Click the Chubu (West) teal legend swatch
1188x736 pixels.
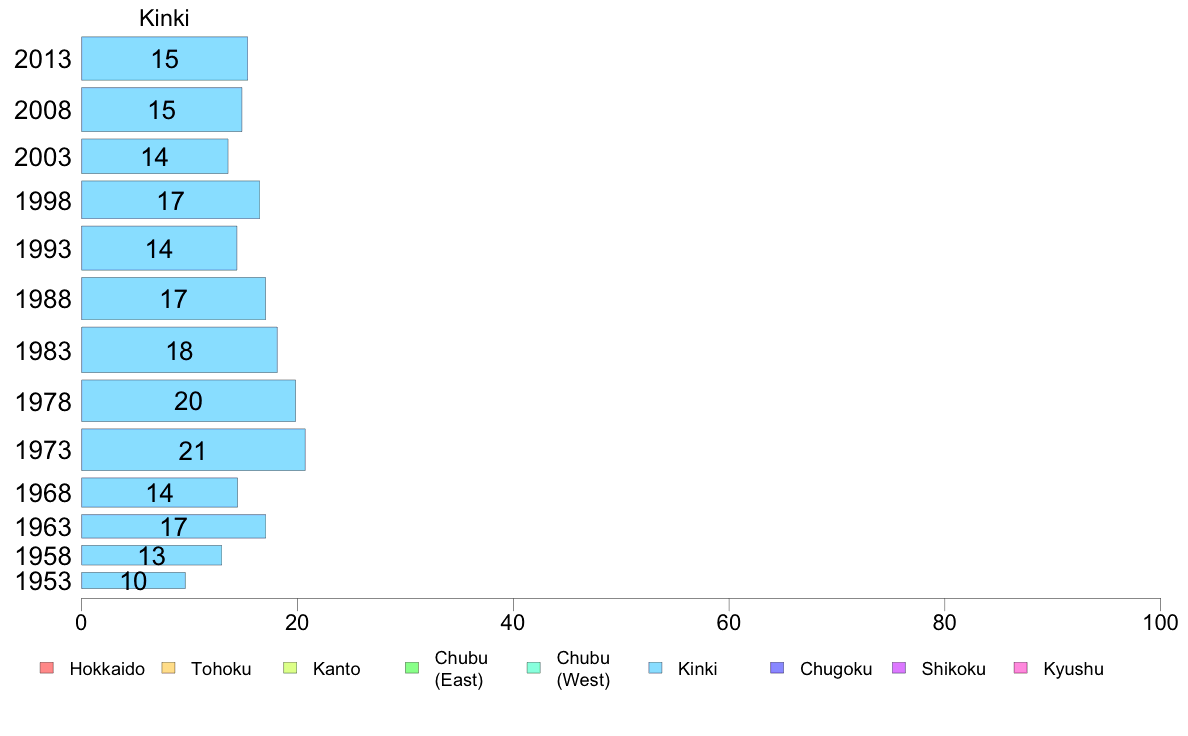click(533, 668)
